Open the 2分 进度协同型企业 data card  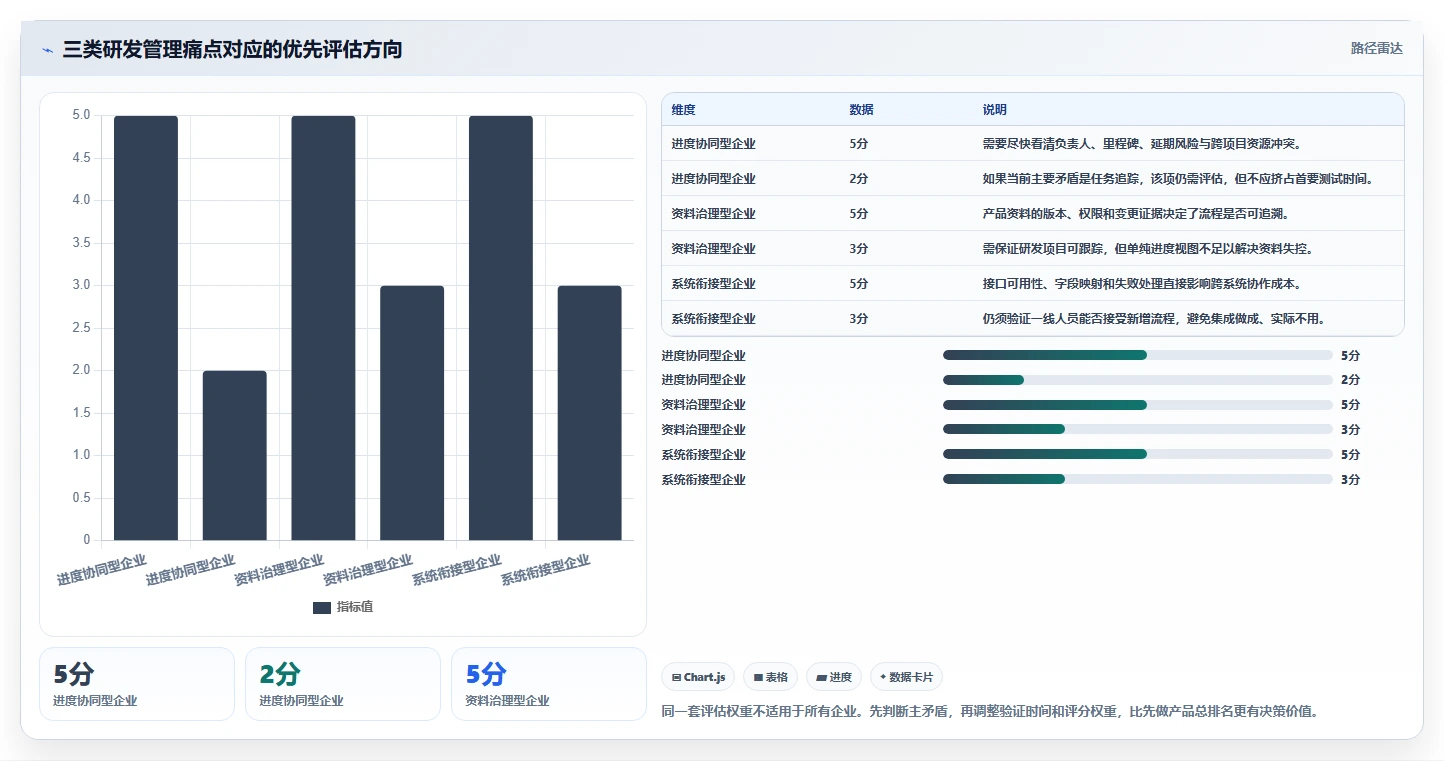point(343,684)
